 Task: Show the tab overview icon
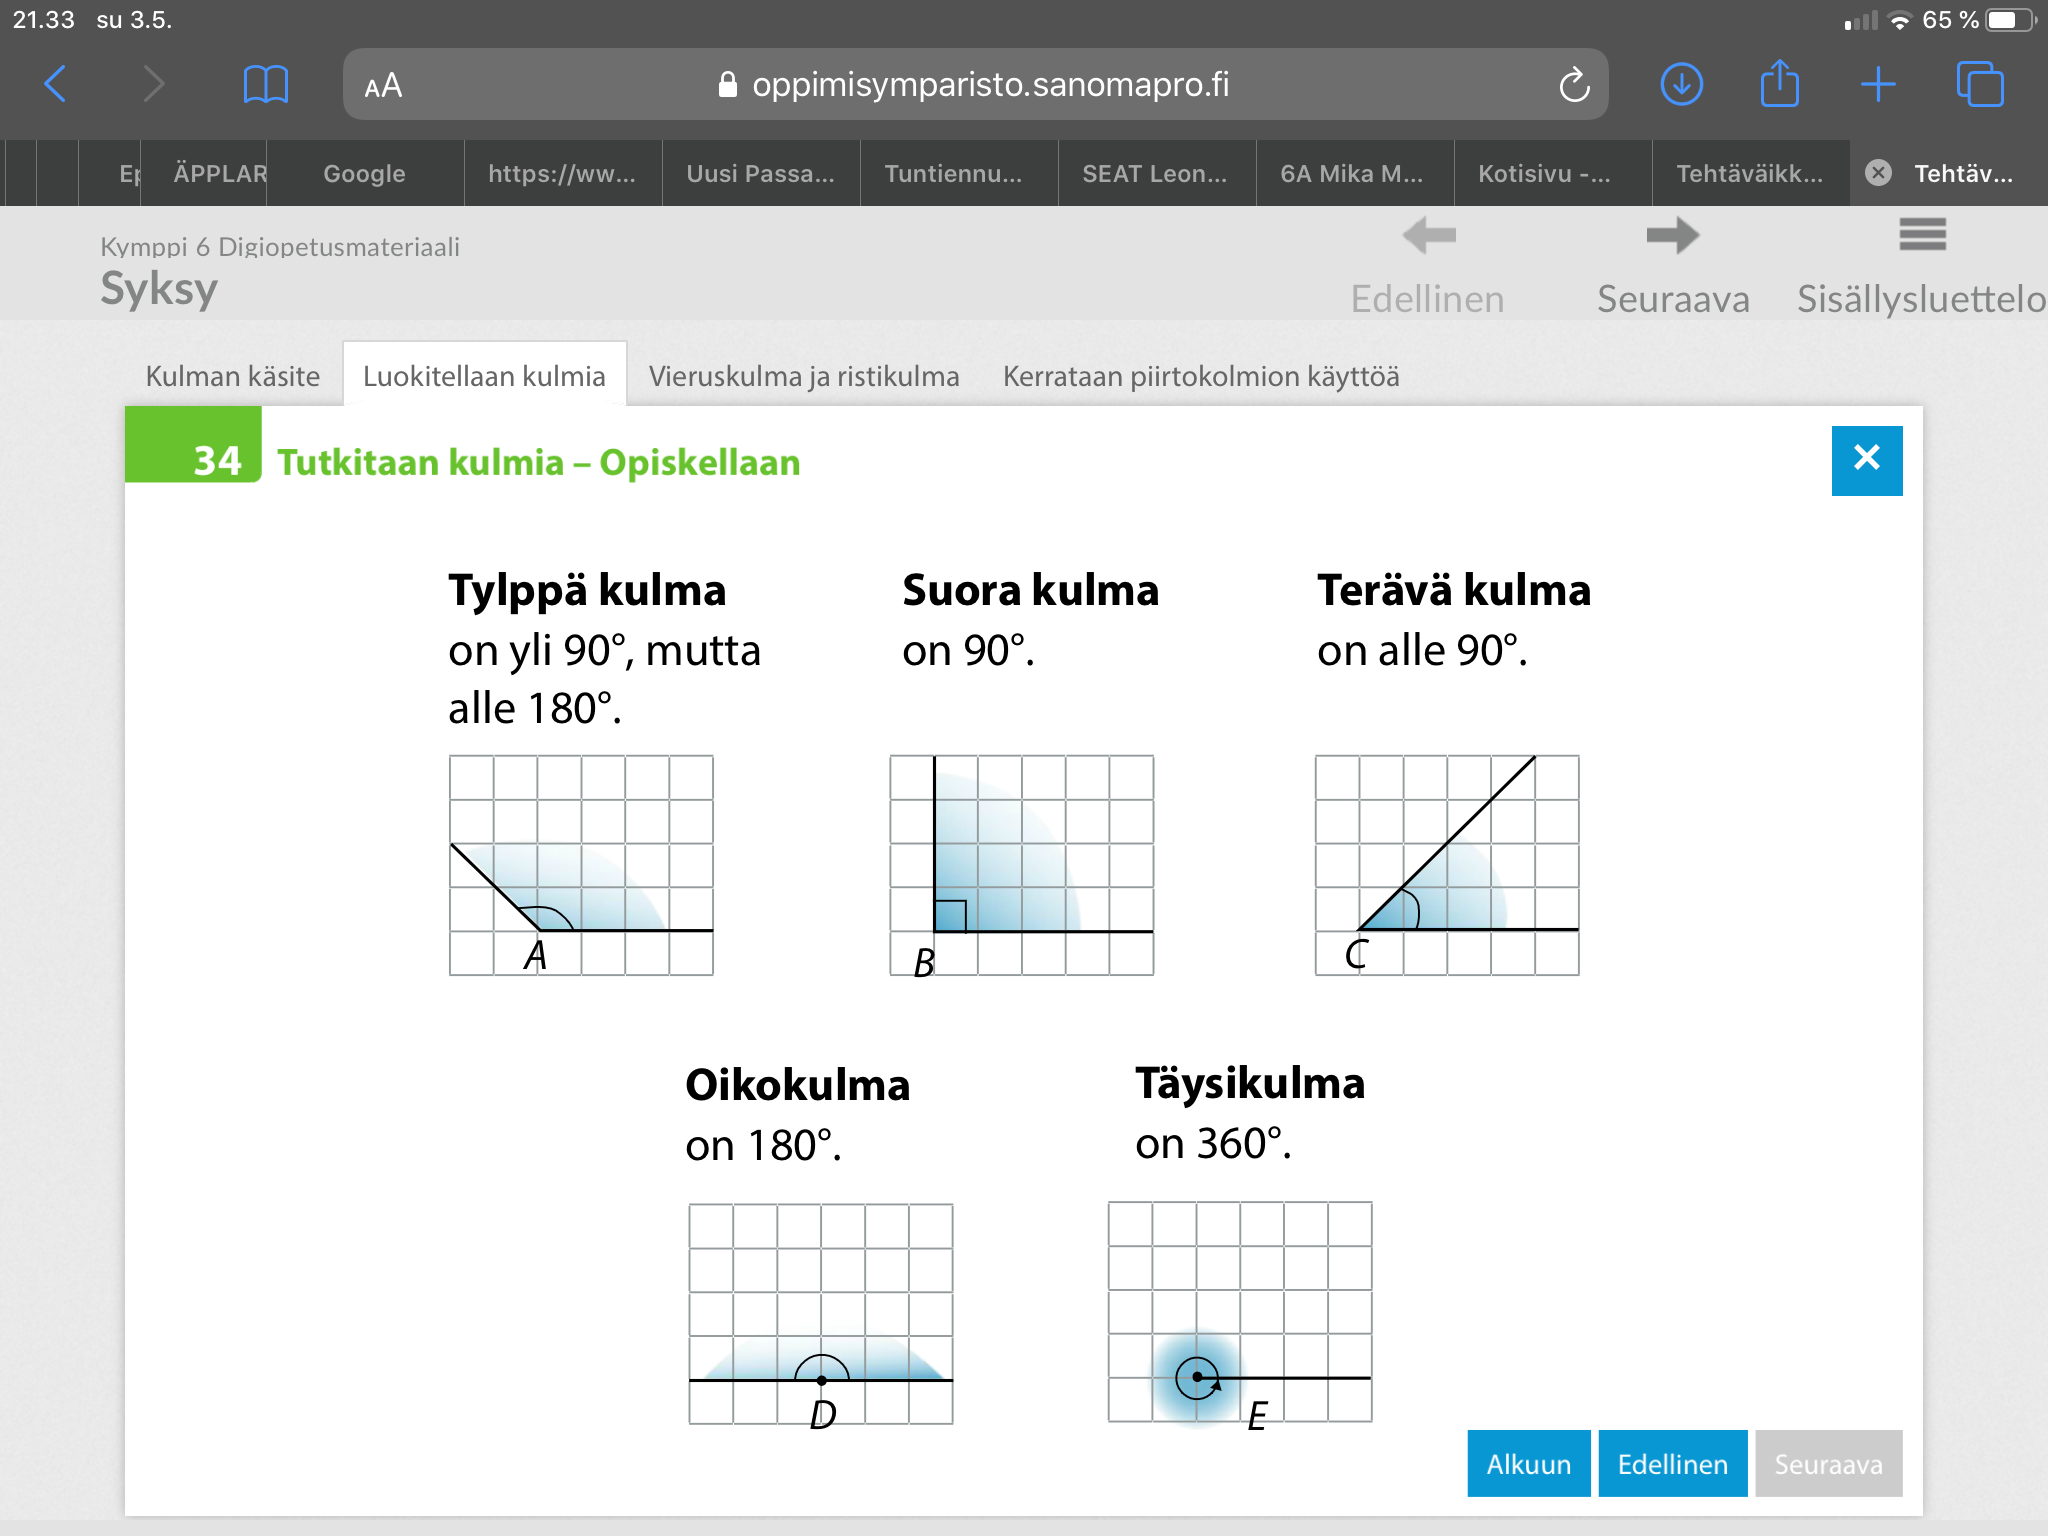[x=1979, y=84]
